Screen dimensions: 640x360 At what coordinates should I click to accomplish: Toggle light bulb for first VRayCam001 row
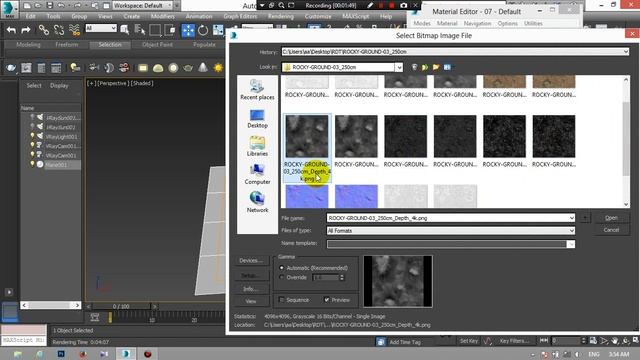pos(32,145)
